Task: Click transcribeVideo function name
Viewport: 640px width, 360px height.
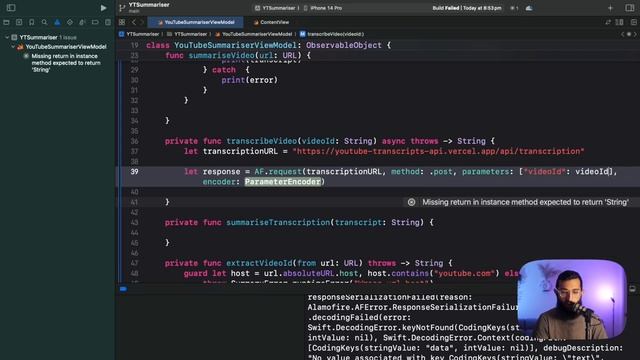Action: (x=262, y=141)
